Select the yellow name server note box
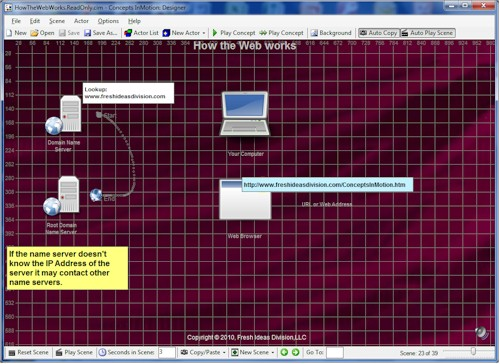 67,268
